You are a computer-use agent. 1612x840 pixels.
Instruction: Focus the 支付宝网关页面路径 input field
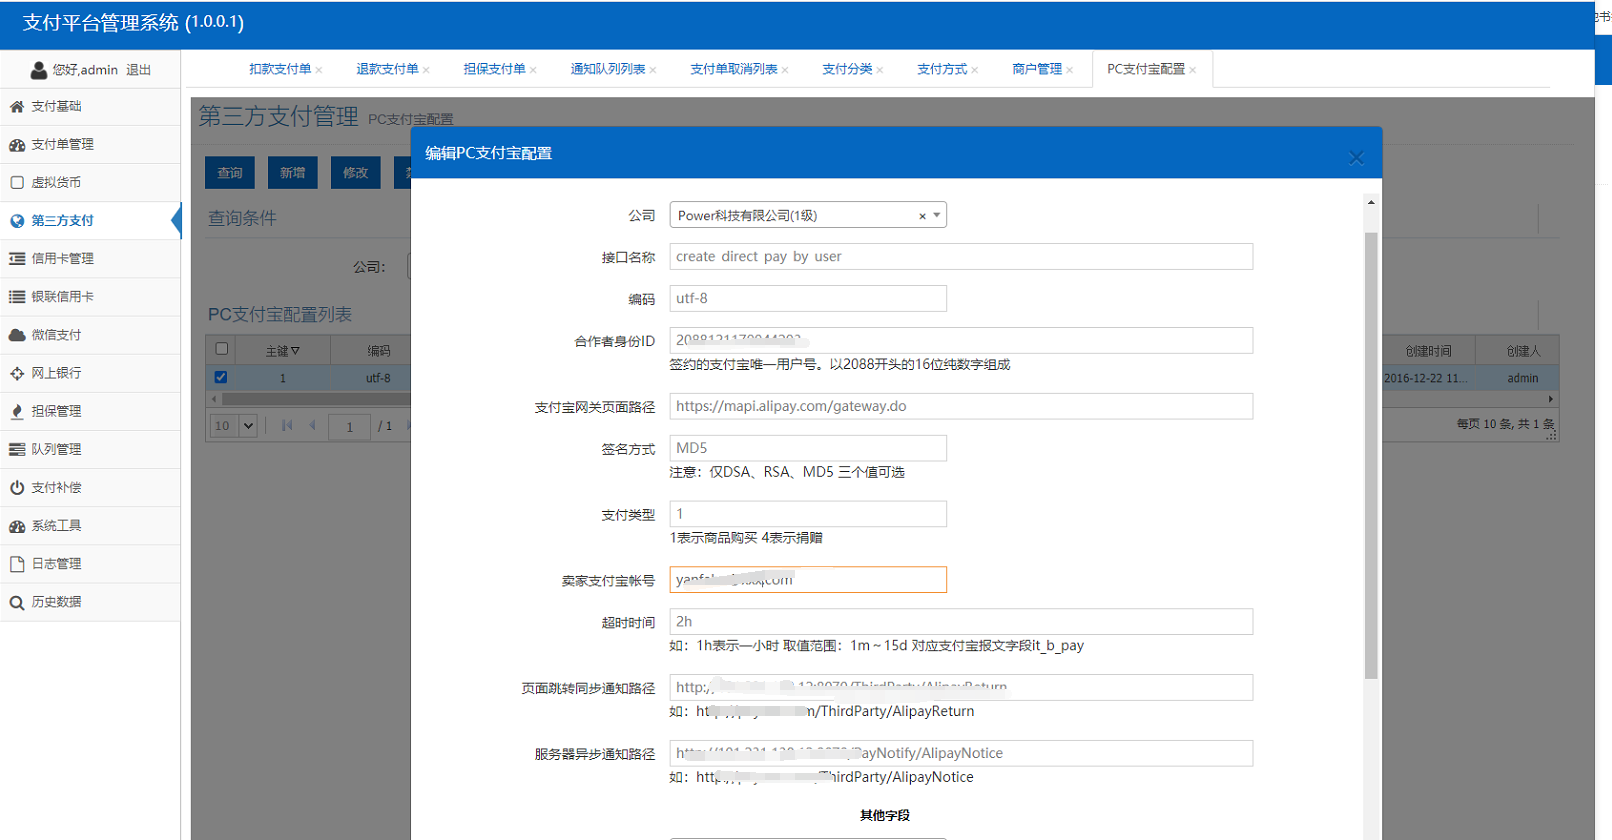(x=961, y=406)
